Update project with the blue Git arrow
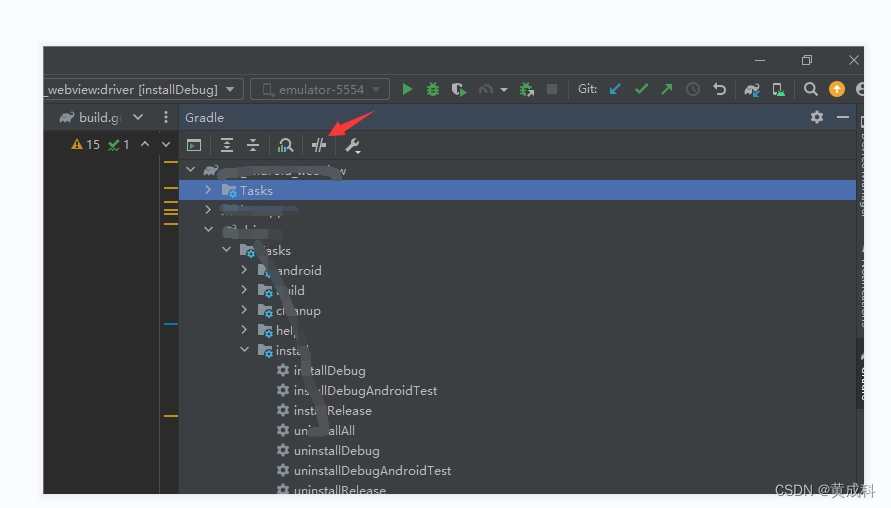The width and height of the screenshot is (891, 508). point(615,89)
